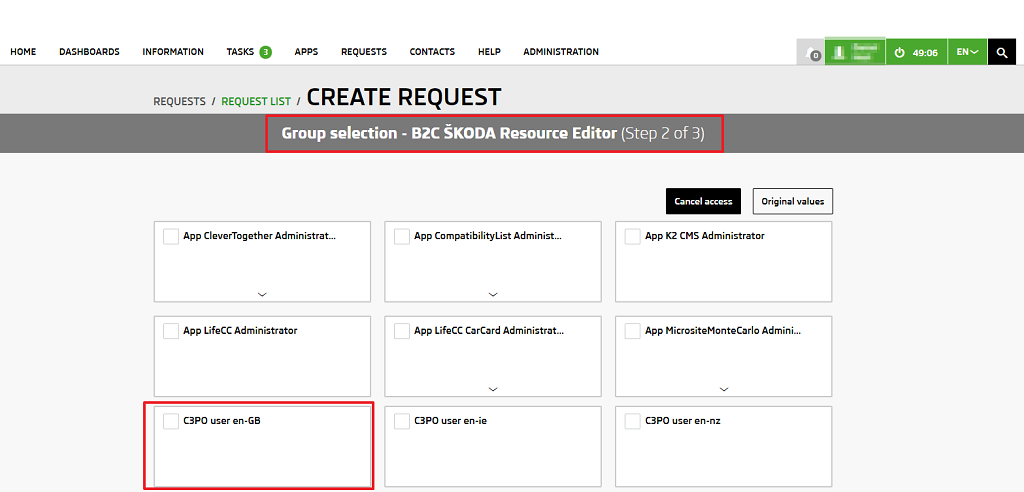
Task: Expand the App CompatibilityList card chevron
Action: point(493,295)
